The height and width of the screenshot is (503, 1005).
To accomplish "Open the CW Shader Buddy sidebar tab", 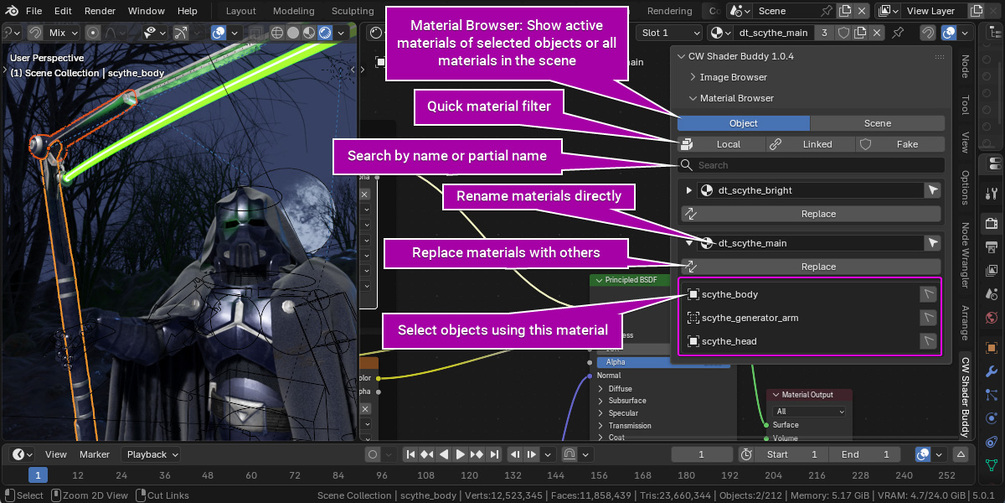I will coord(965,397).
